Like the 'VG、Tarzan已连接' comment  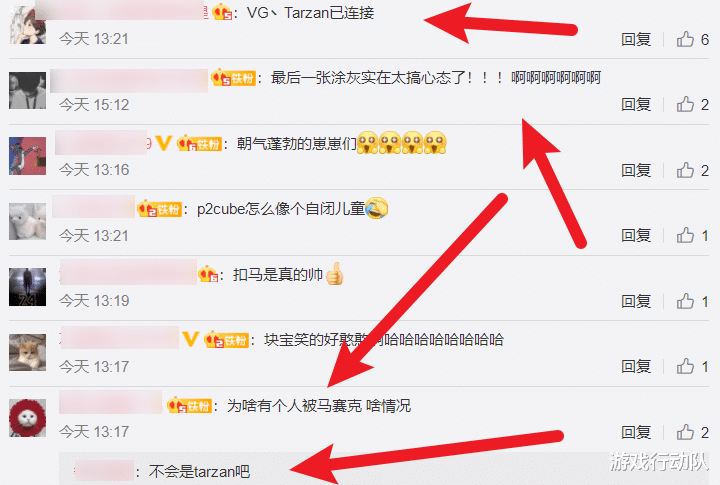pos(692,39)
